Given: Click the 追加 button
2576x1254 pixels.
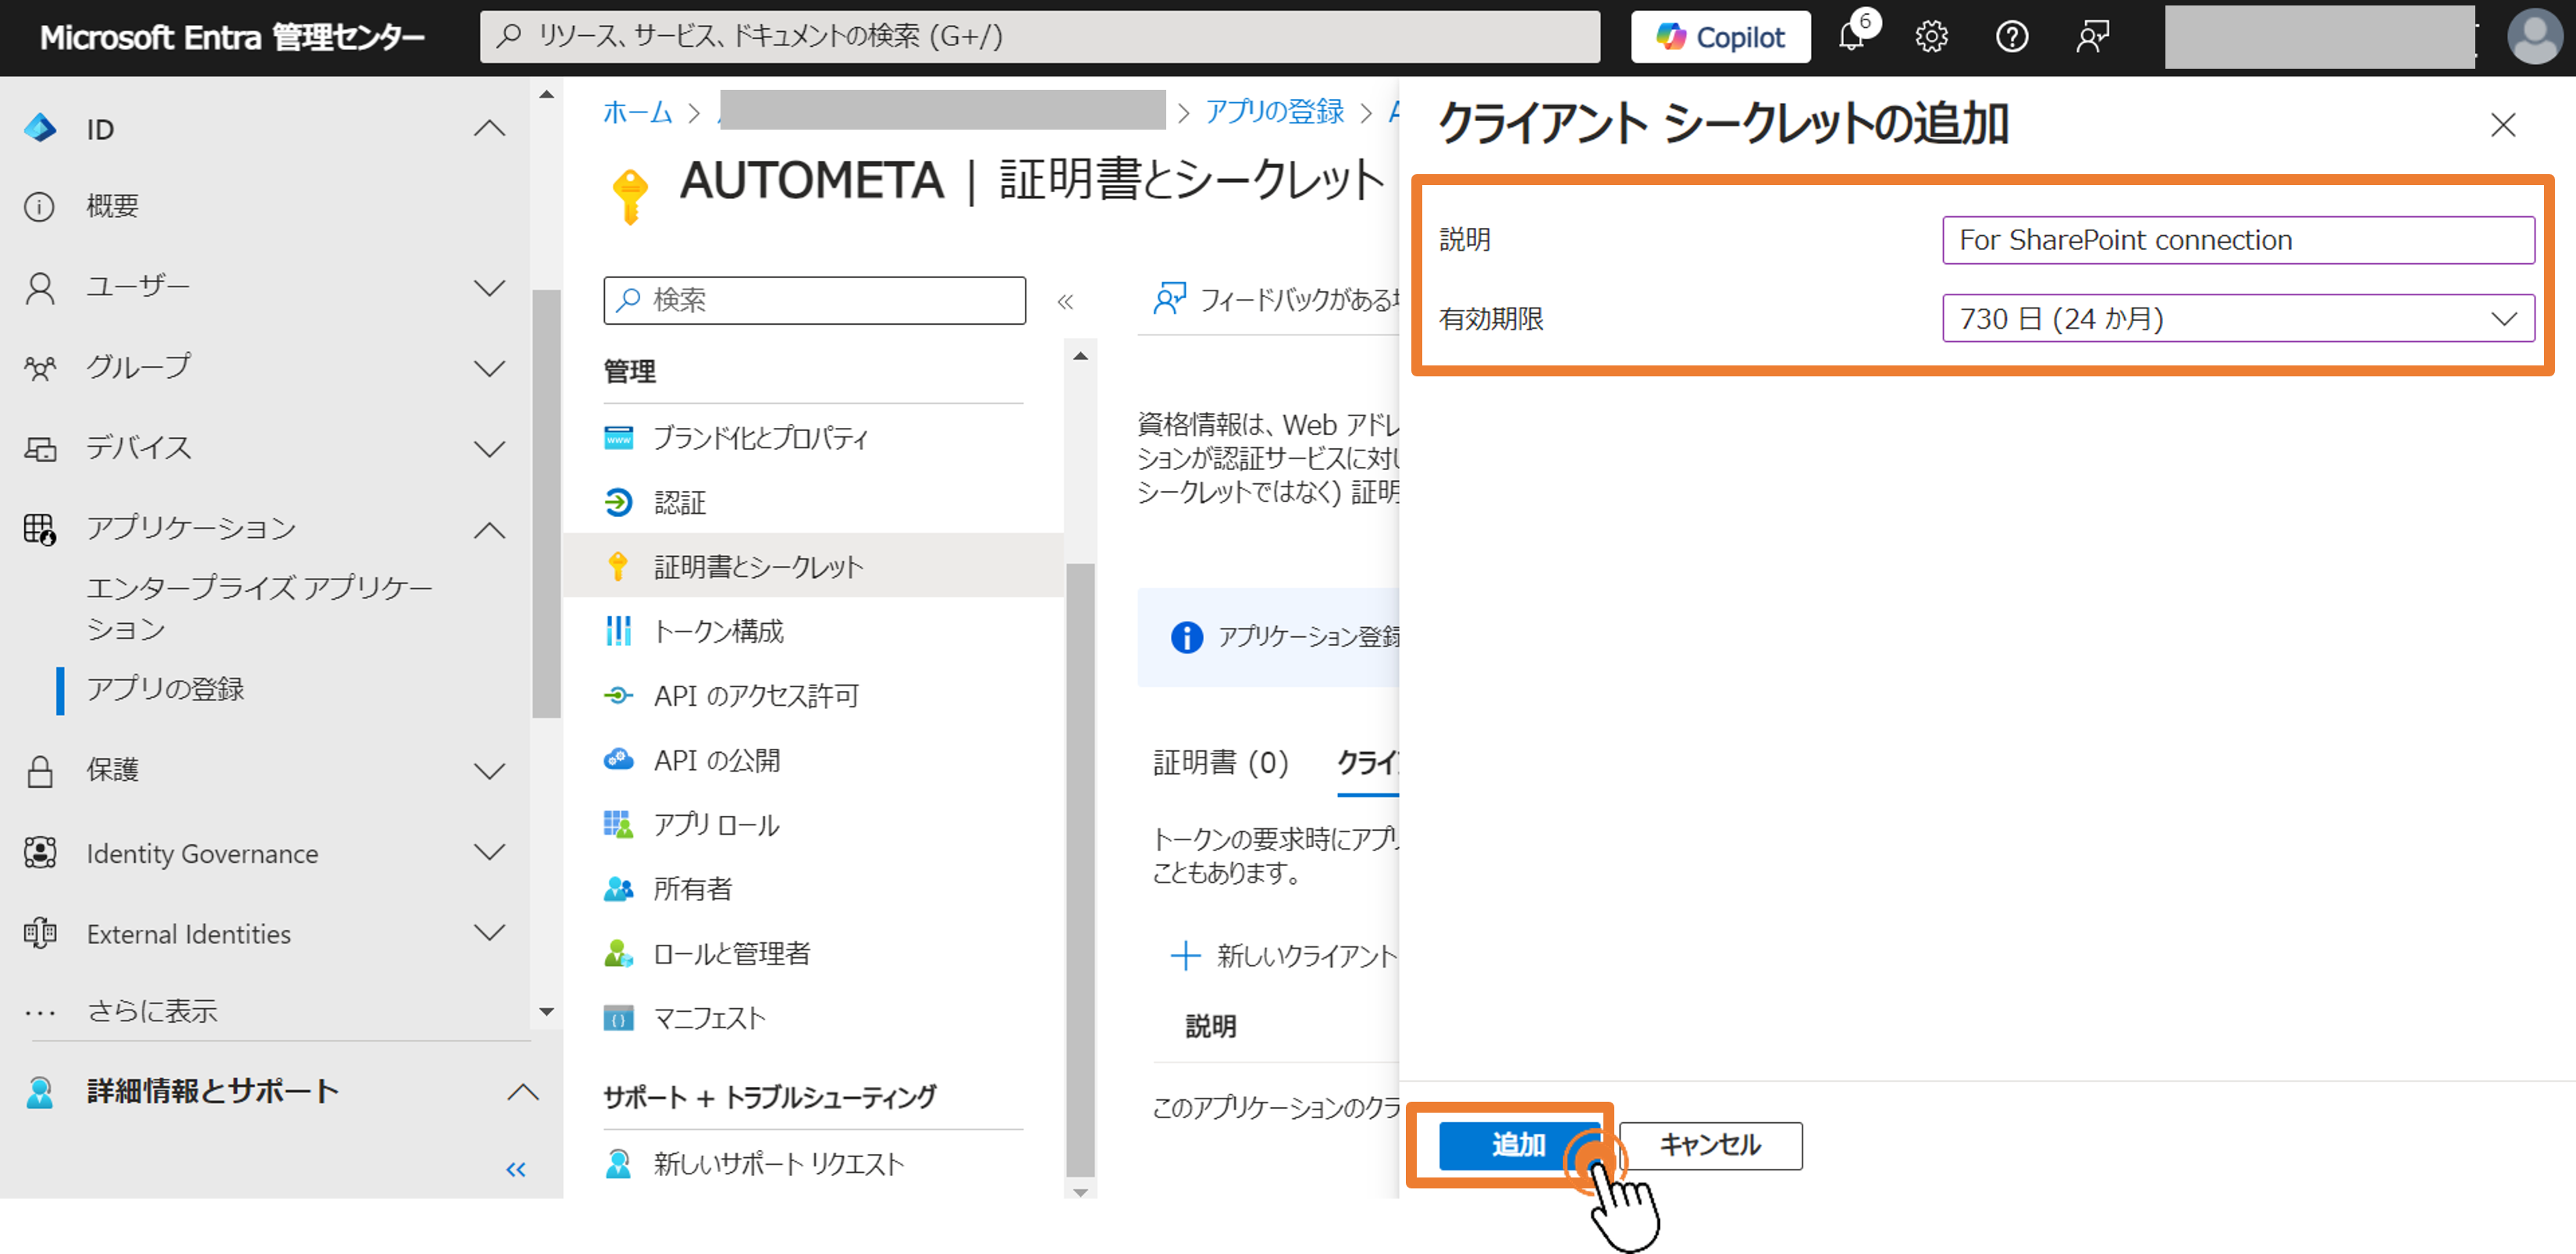Looking at the screenshot, I should click(1518, 1145).
